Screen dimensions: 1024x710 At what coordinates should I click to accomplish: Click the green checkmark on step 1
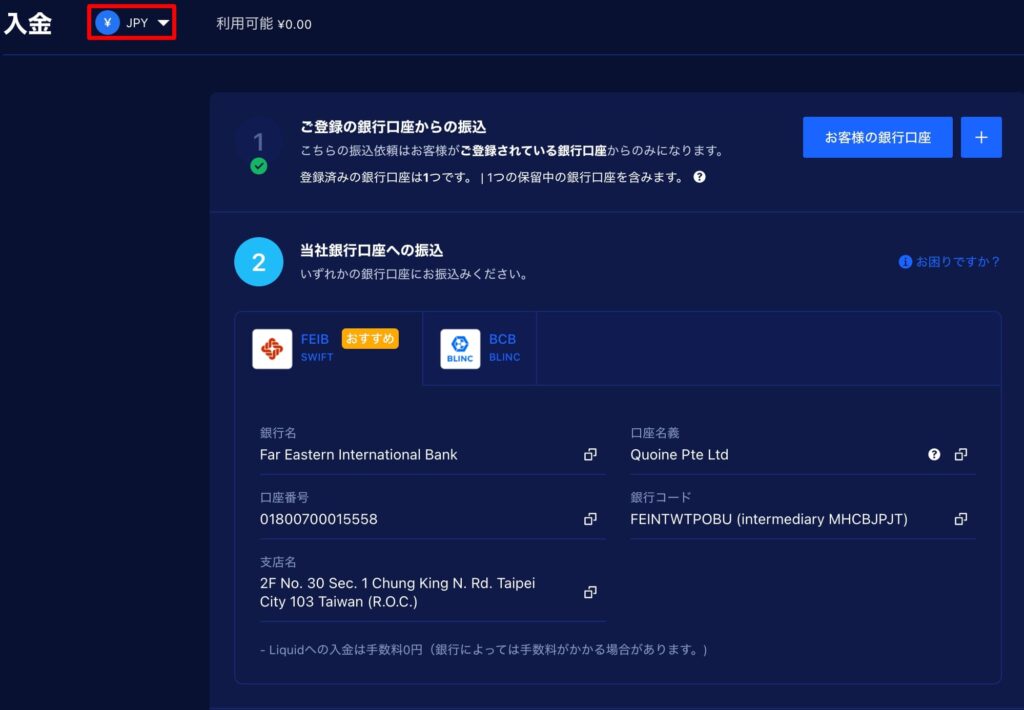[259, 166]
